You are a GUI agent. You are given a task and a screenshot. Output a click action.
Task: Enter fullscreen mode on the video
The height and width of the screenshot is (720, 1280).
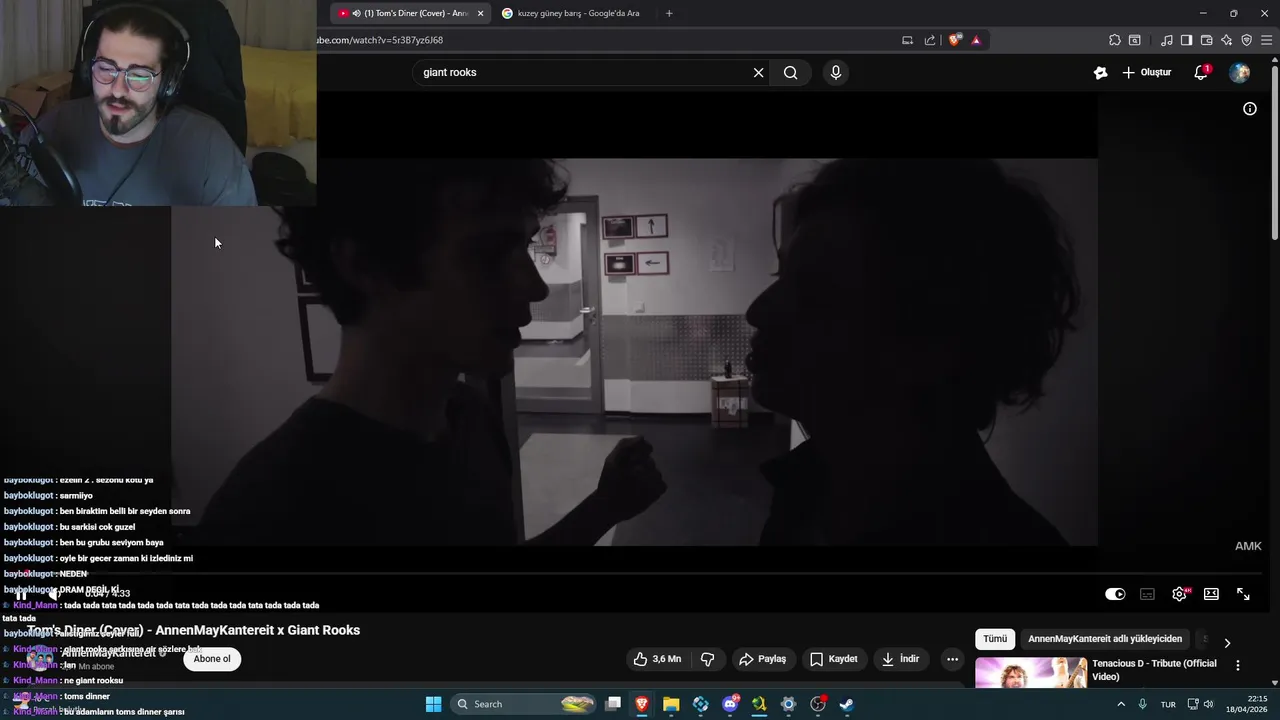pos(1243,594)
